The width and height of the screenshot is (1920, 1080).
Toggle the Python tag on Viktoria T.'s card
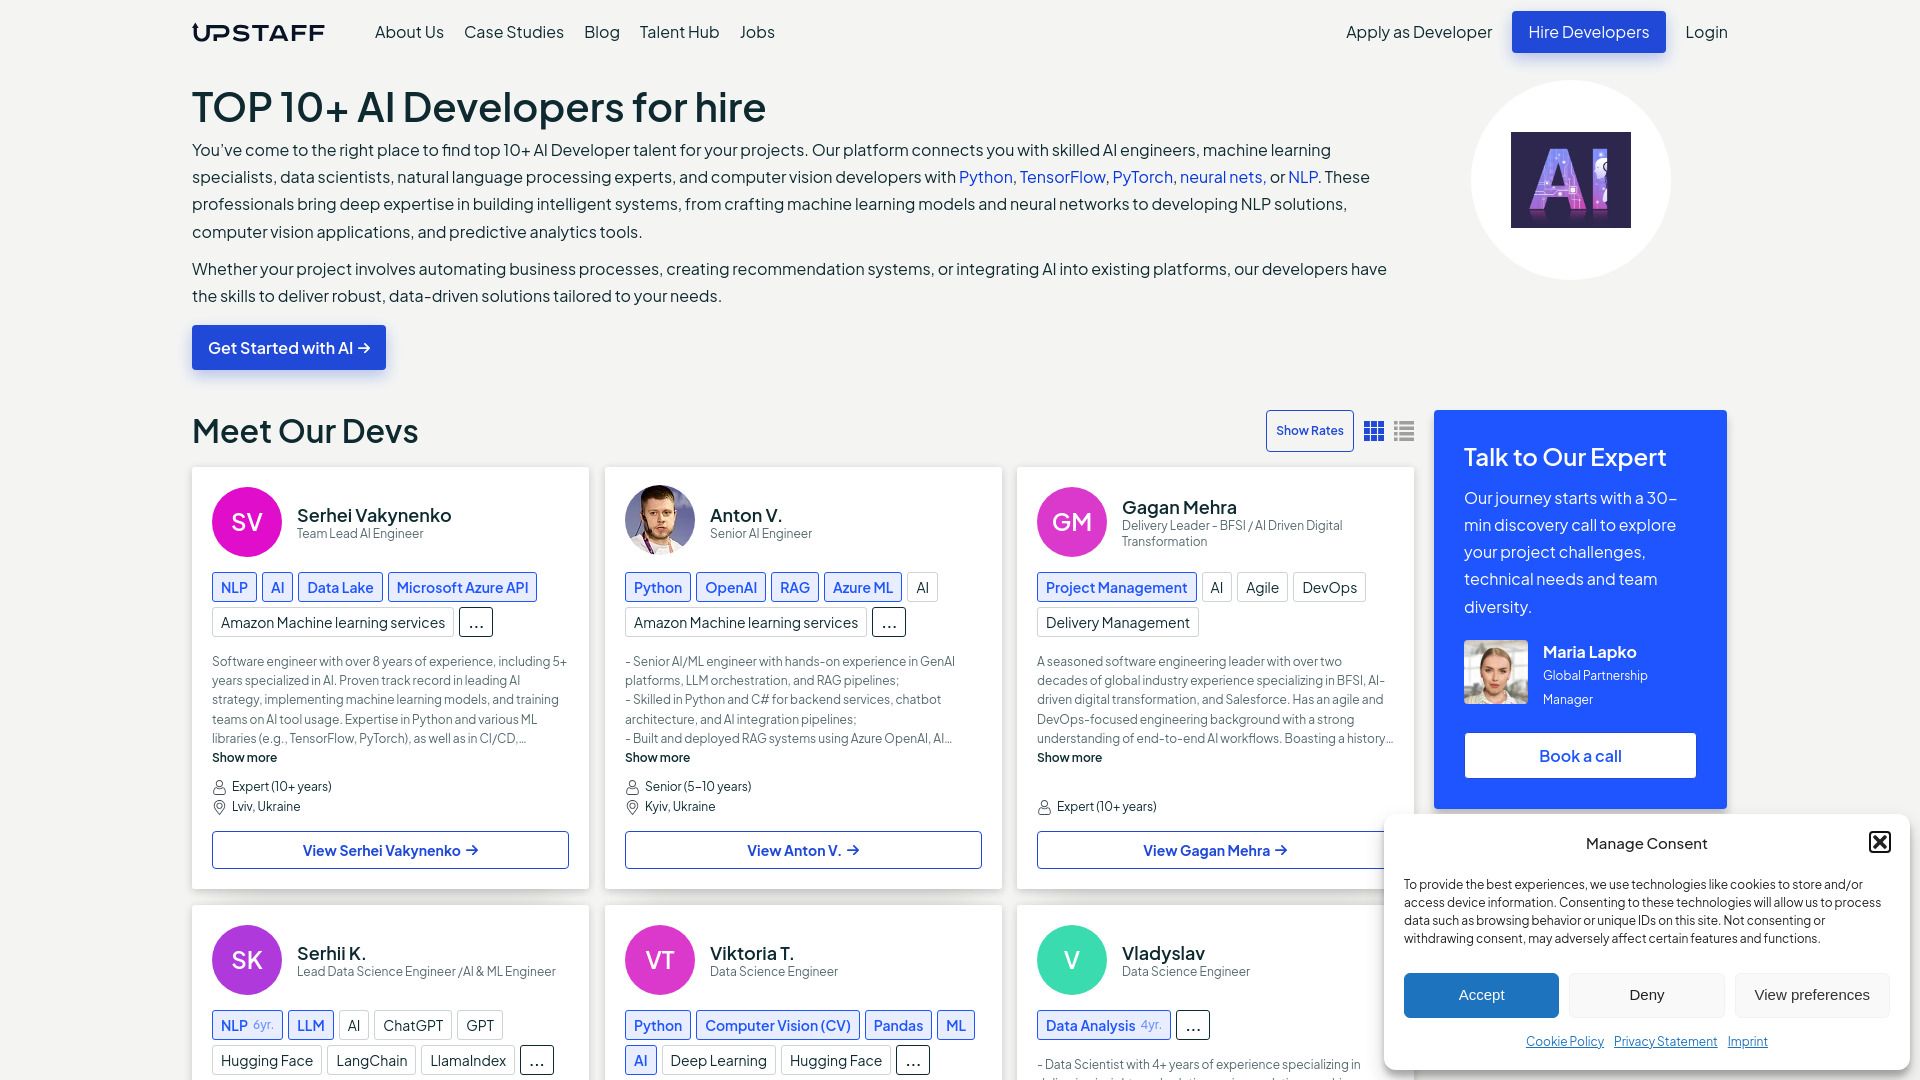point(658,1025)
